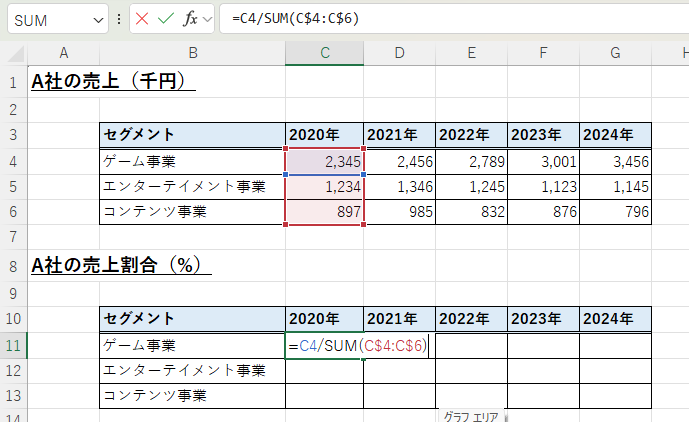Select the title cell A社の売上（千円）
The image size is (689, 422).
112,82
